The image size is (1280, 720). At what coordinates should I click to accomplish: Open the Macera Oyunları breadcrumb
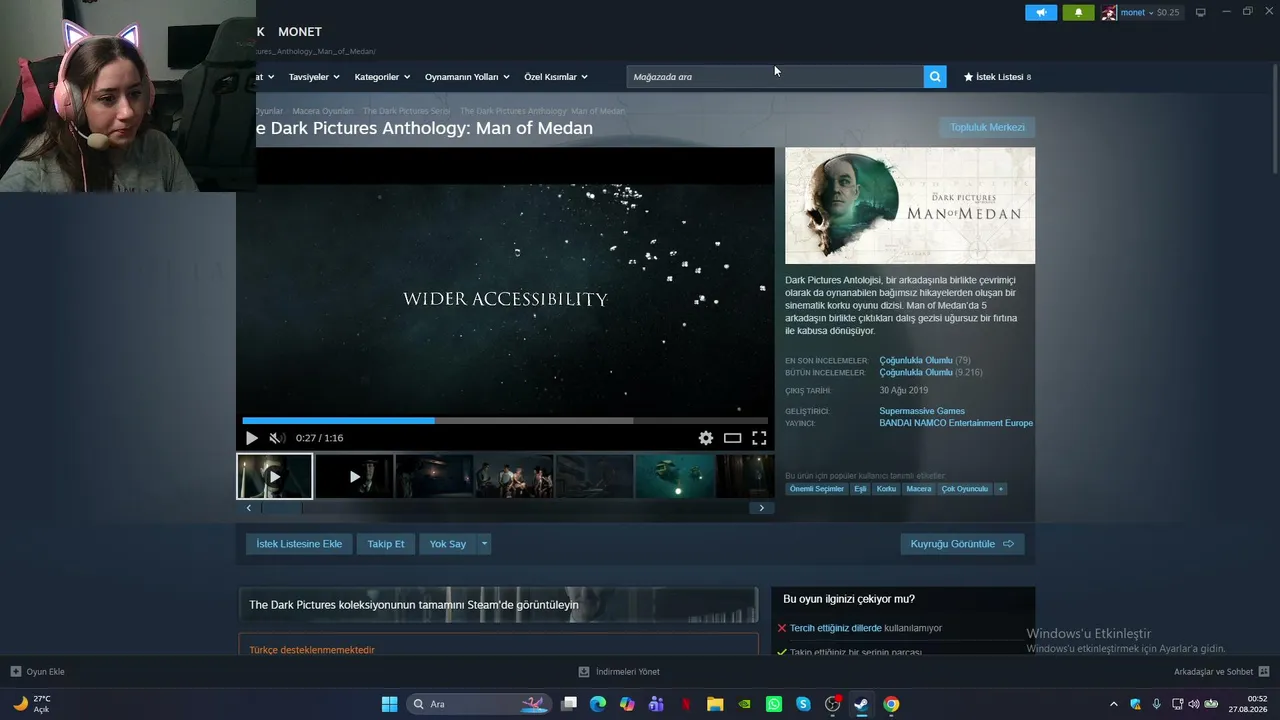click(323, 111)
